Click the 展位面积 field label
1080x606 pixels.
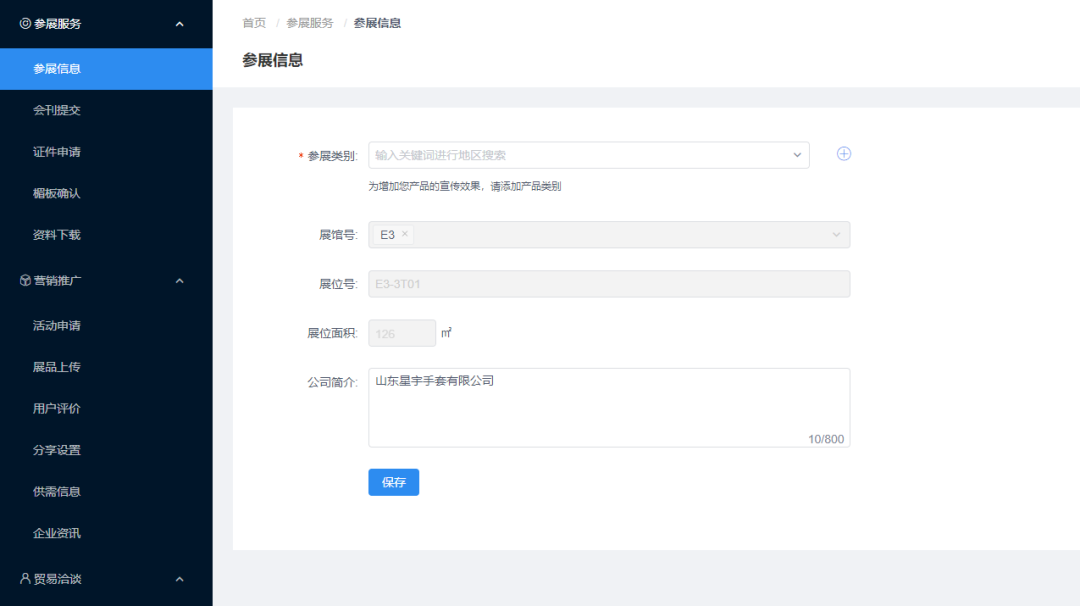click(x=332, y=333)
